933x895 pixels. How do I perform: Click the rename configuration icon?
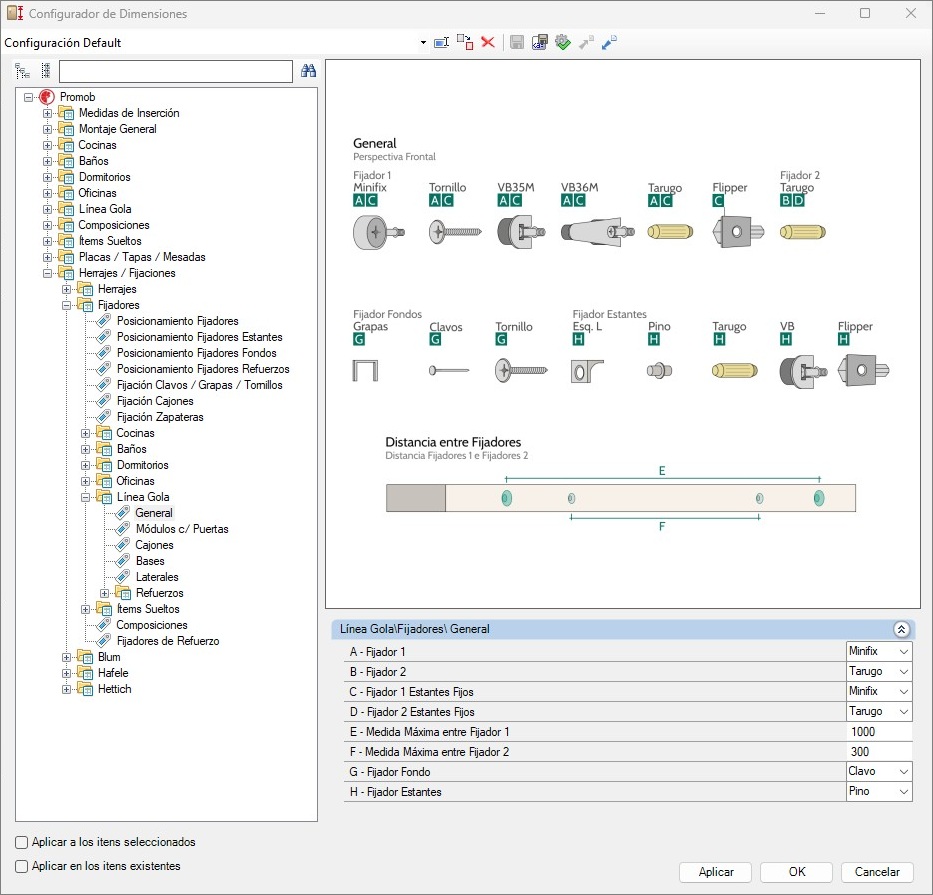coord(441,43)
